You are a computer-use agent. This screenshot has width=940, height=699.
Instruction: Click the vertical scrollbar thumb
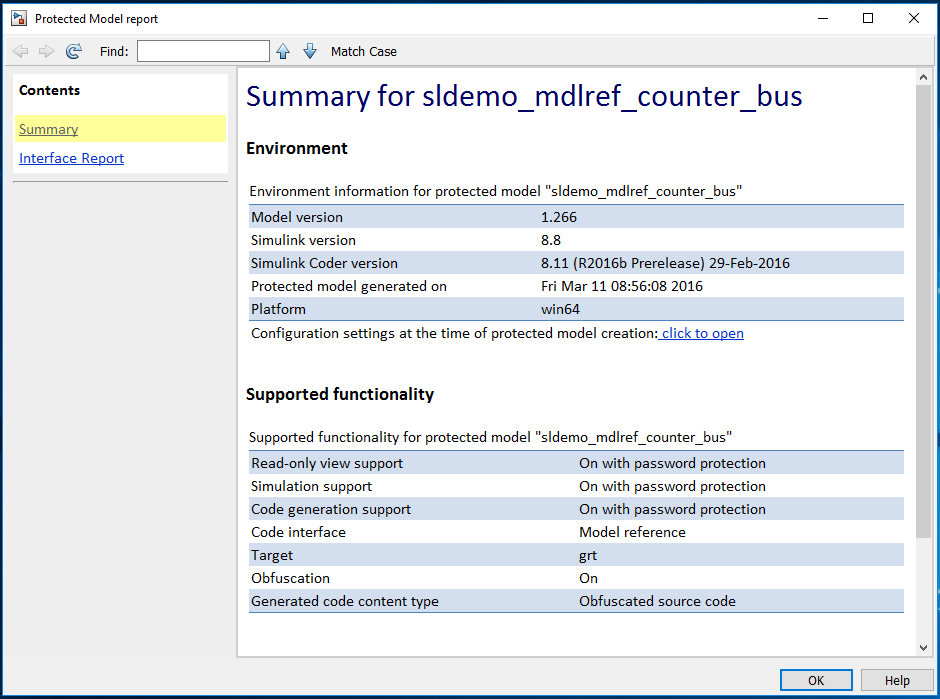pyautogui.click(x=923, y=312)
